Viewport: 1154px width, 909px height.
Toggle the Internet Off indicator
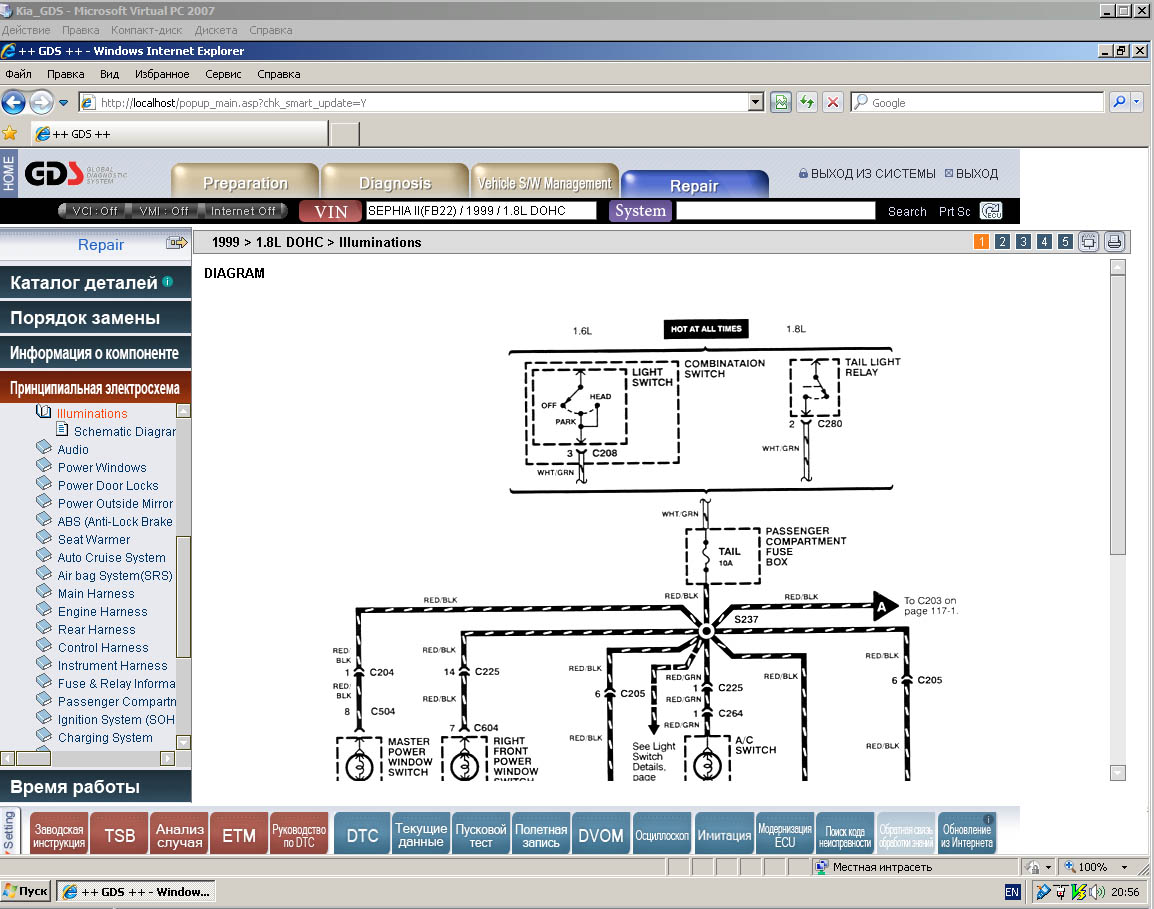point(243,211)
